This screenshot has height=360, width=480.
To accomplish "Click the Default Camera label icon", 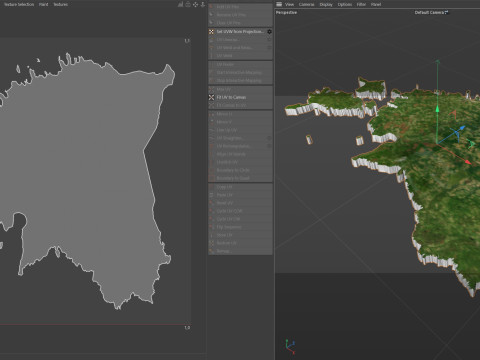I will pyautogui.click(x=447, y=12).
